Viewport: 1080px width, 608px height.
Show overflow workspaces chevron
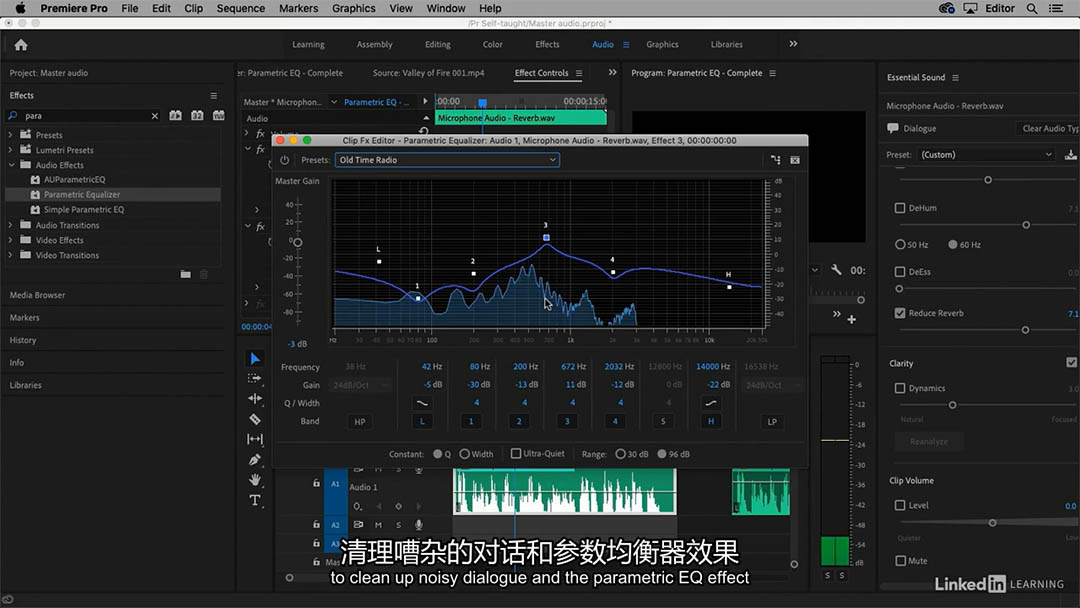click(793, 44)
